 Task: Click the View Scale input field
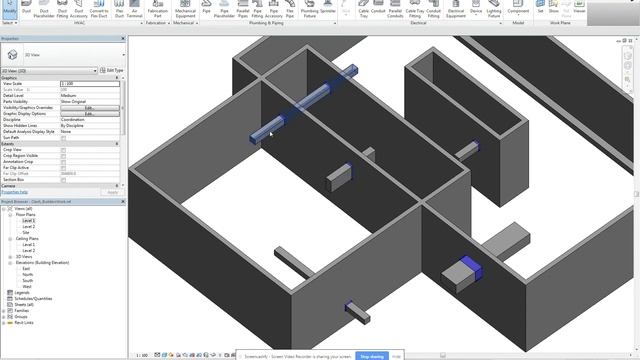click(x=90, y=84)
